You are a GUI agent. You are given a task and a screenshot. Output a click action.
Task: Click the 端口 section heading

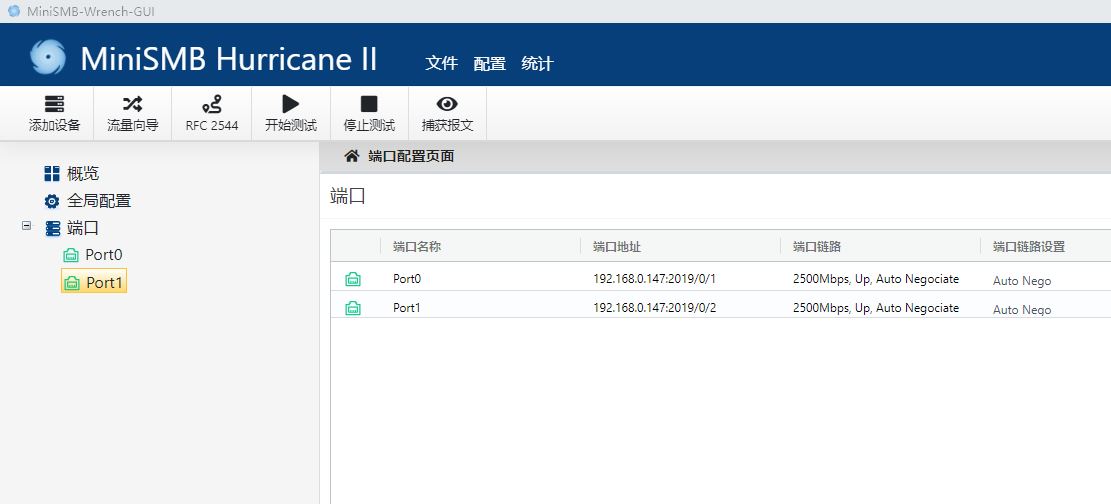coord(348,197)
